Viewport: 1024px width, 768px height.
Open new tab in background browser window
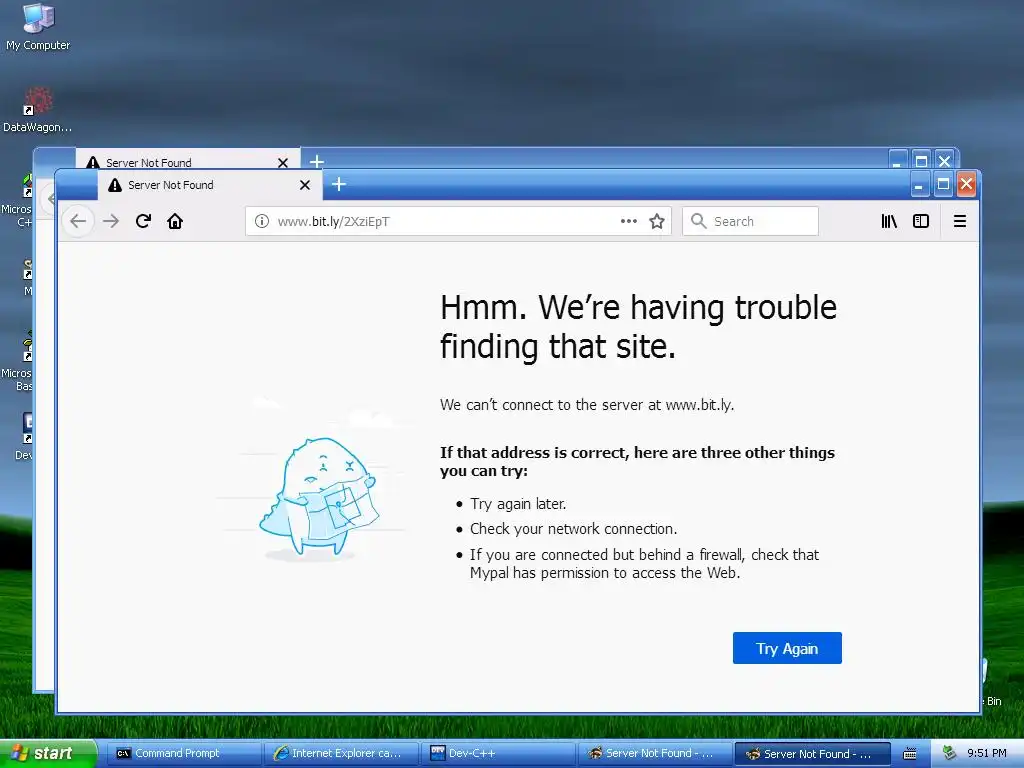pyautogui.click(x=317, y=161)
